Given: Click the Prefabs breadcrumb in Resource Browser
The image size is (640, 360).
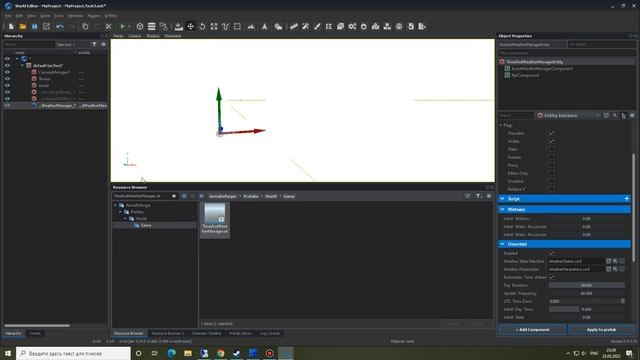Looking at the screenshot, I should 251,196.
